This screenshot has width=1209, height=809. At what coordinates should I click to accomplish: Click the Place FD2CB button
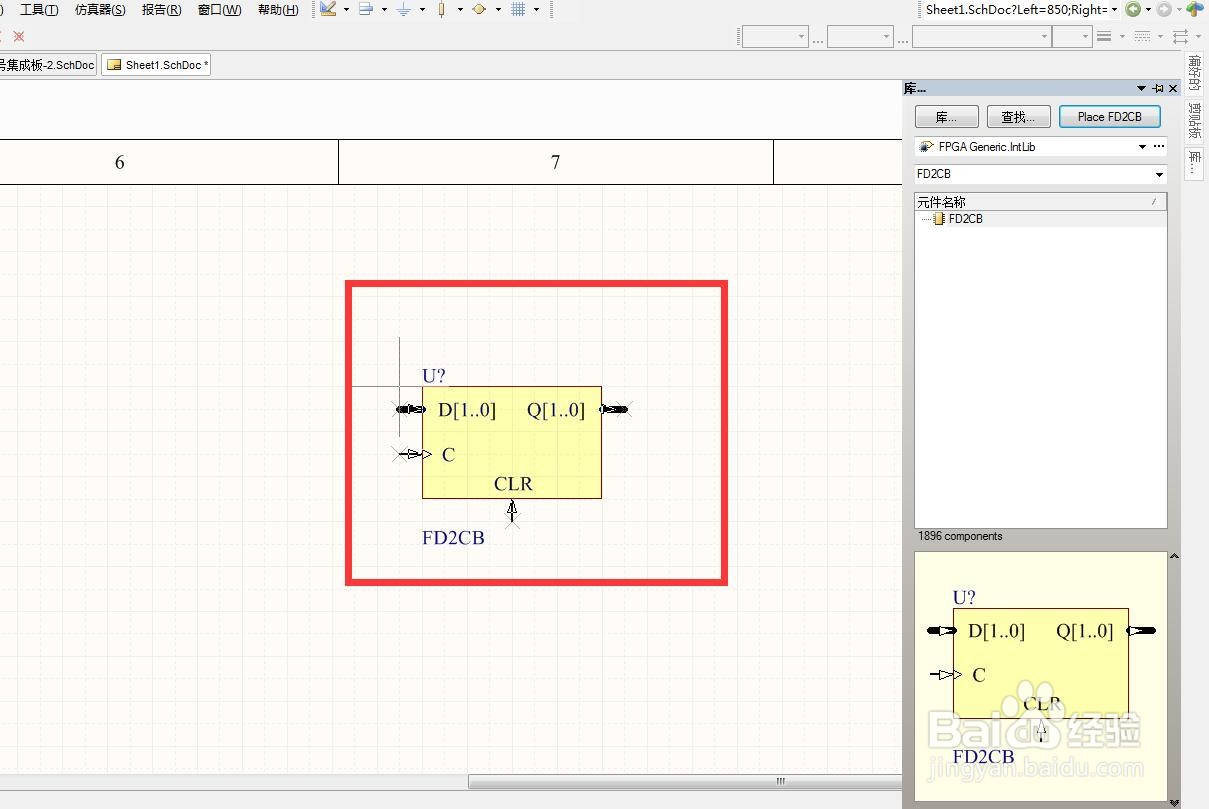(x=1109, y=117)
